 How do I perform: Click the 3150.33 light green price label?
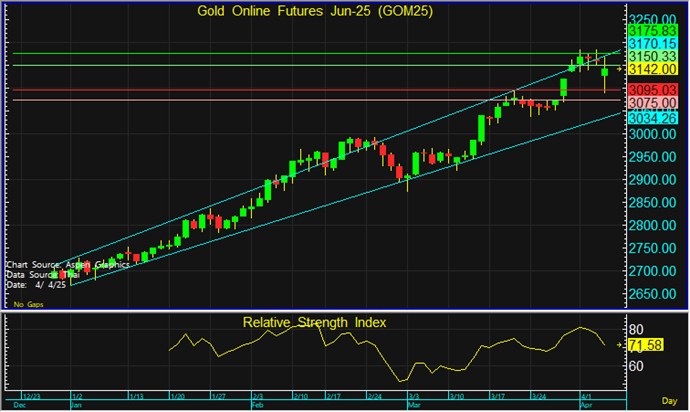(x=653, y=56)
